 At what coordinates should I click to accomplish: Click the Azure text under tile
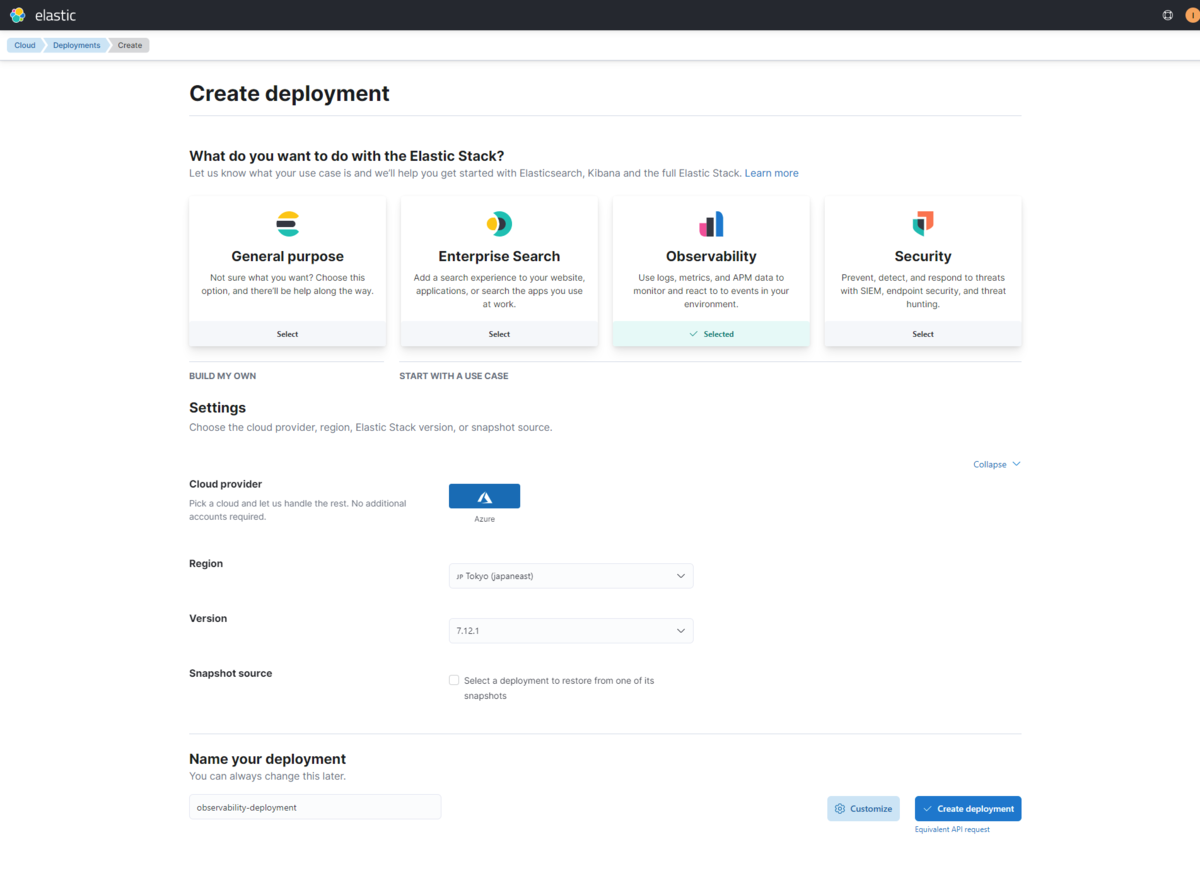pos(484,519)
